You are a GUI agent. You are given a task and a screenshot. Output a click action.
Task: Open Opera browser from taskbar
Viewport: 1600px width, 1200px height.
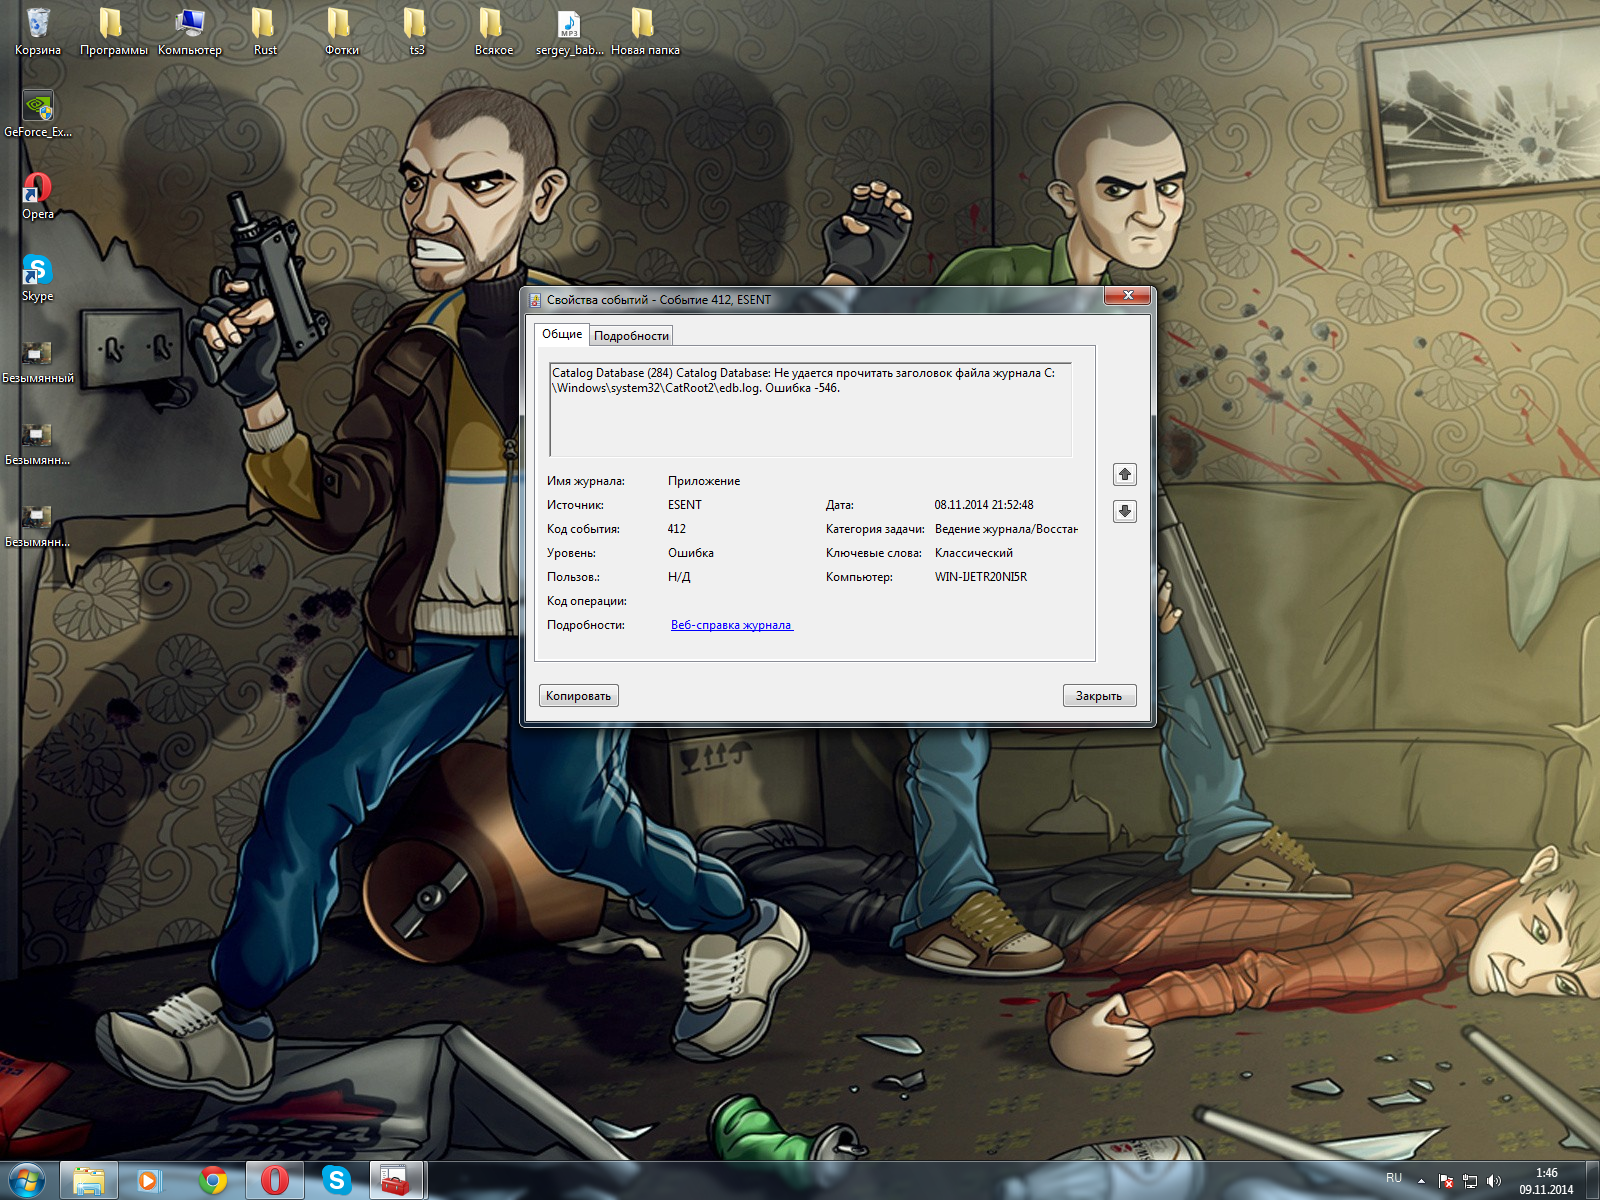click(275, 1180)
